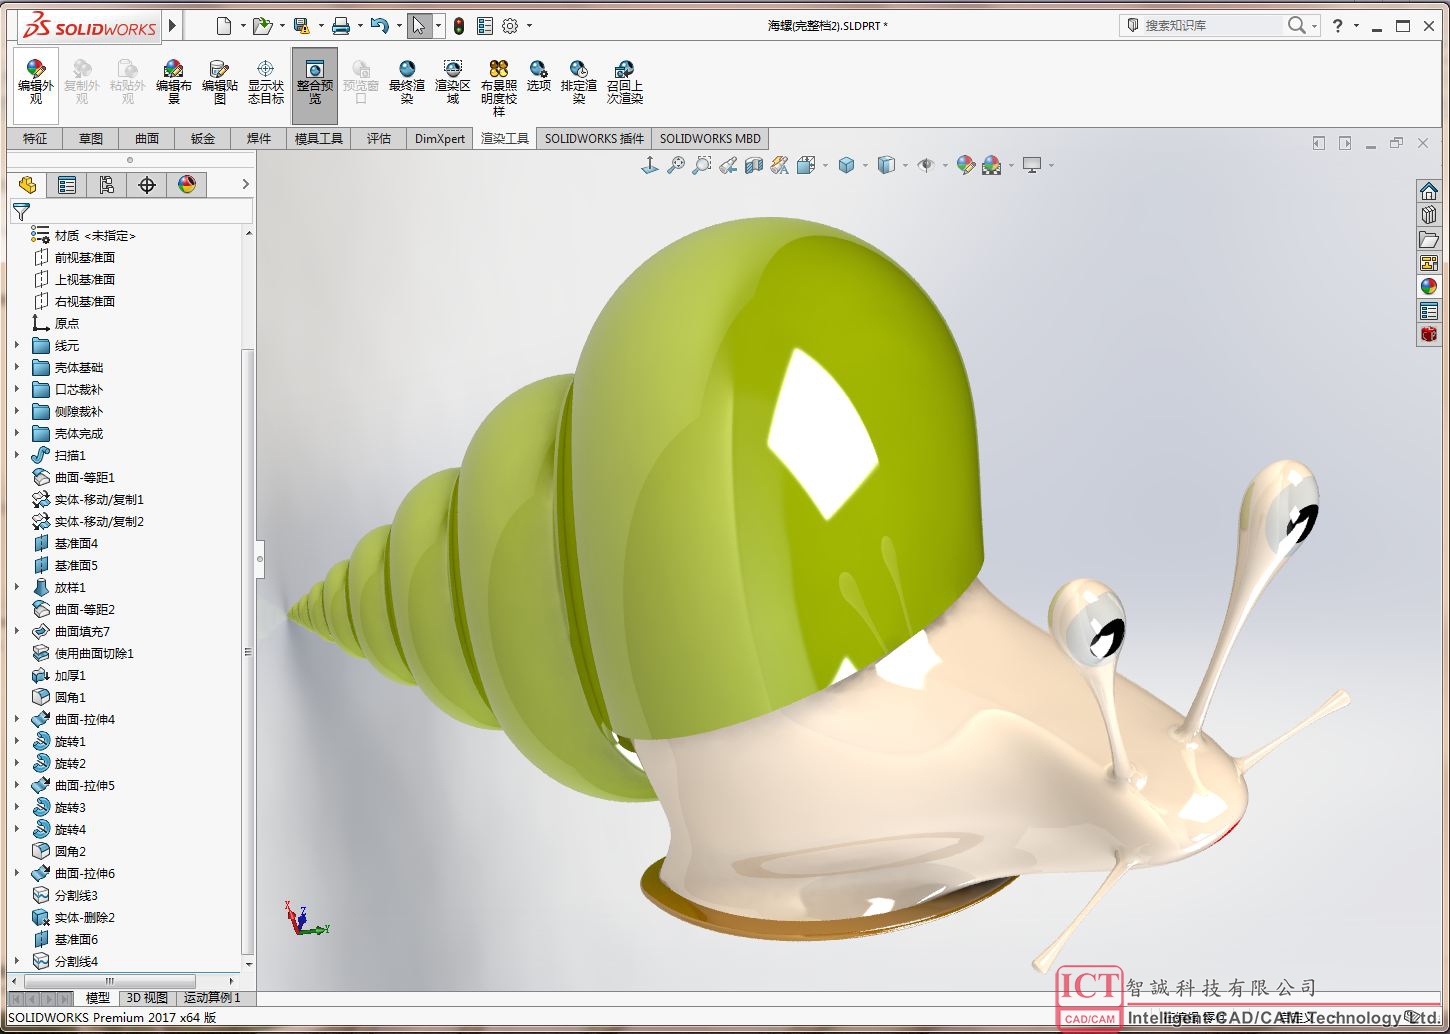Open FeatureManager design tree tab
The image size is (1450, 1034).
coord(27,185)
